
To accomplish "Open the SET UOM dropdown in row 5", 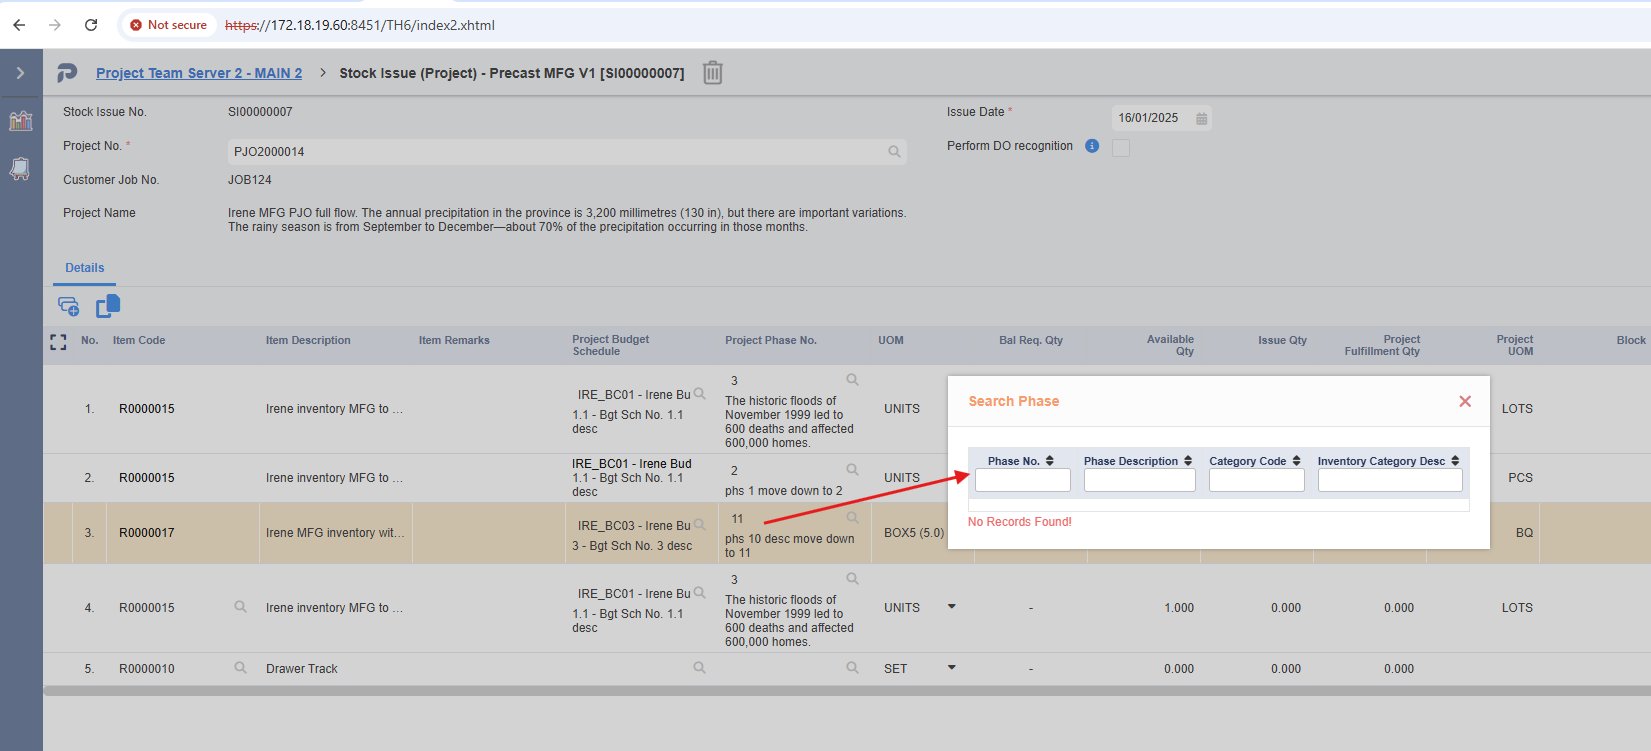I will (952, 667).
